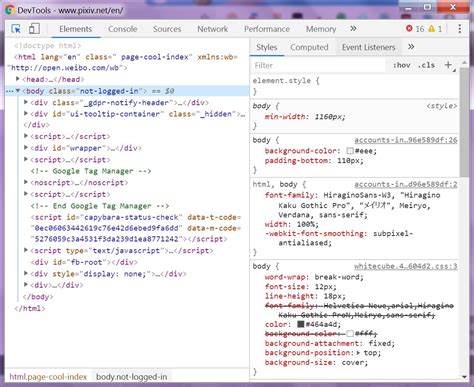Screen dimensions: 474x387
Task: Click the red error count icon
Action: (x=409, y=29)
